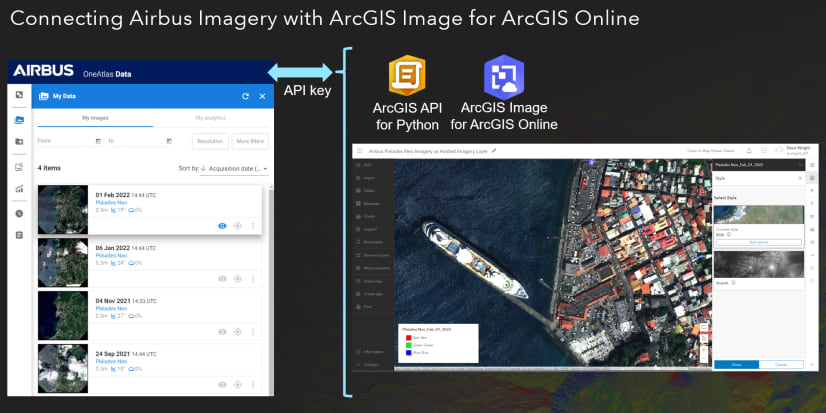This screenshot has width=826, height=413.
Task: Open the clock history icon in Airbus sidebar
Action: point(19,213)
